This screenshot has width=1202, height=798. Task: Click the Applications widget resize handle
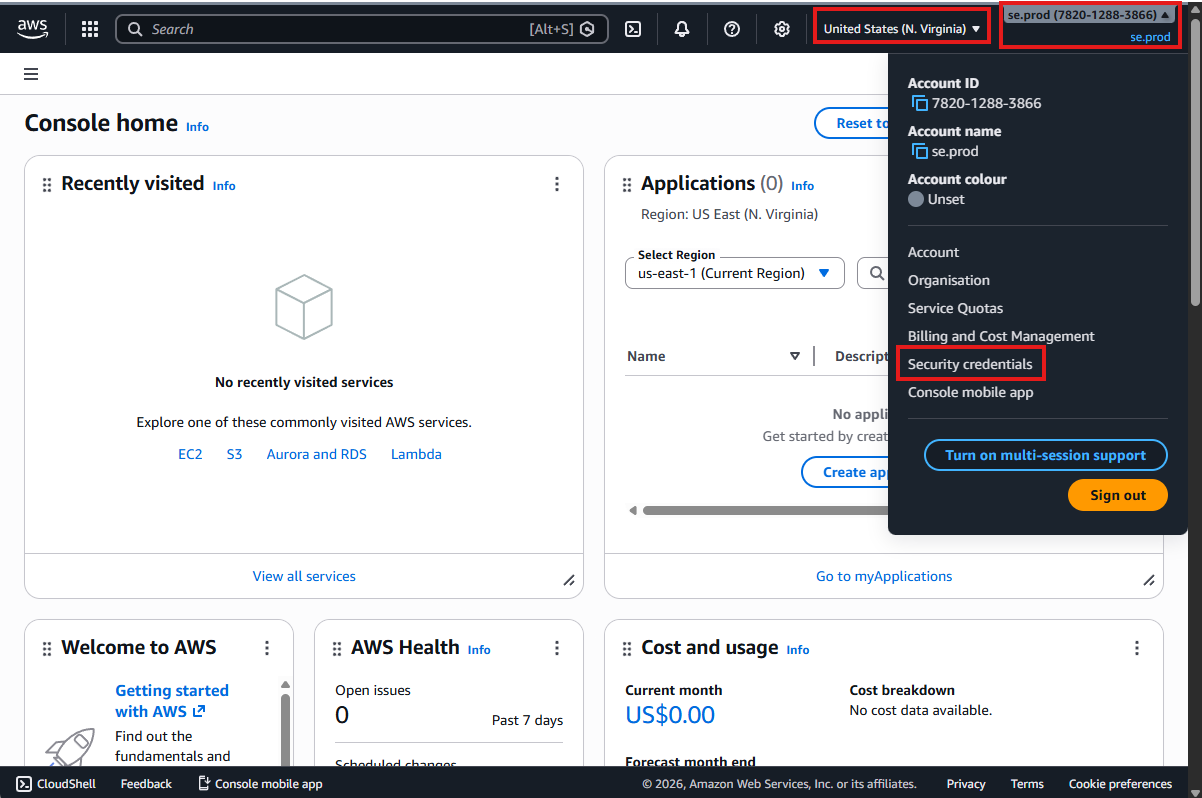pyautogui.click(x=1149, y=580)
